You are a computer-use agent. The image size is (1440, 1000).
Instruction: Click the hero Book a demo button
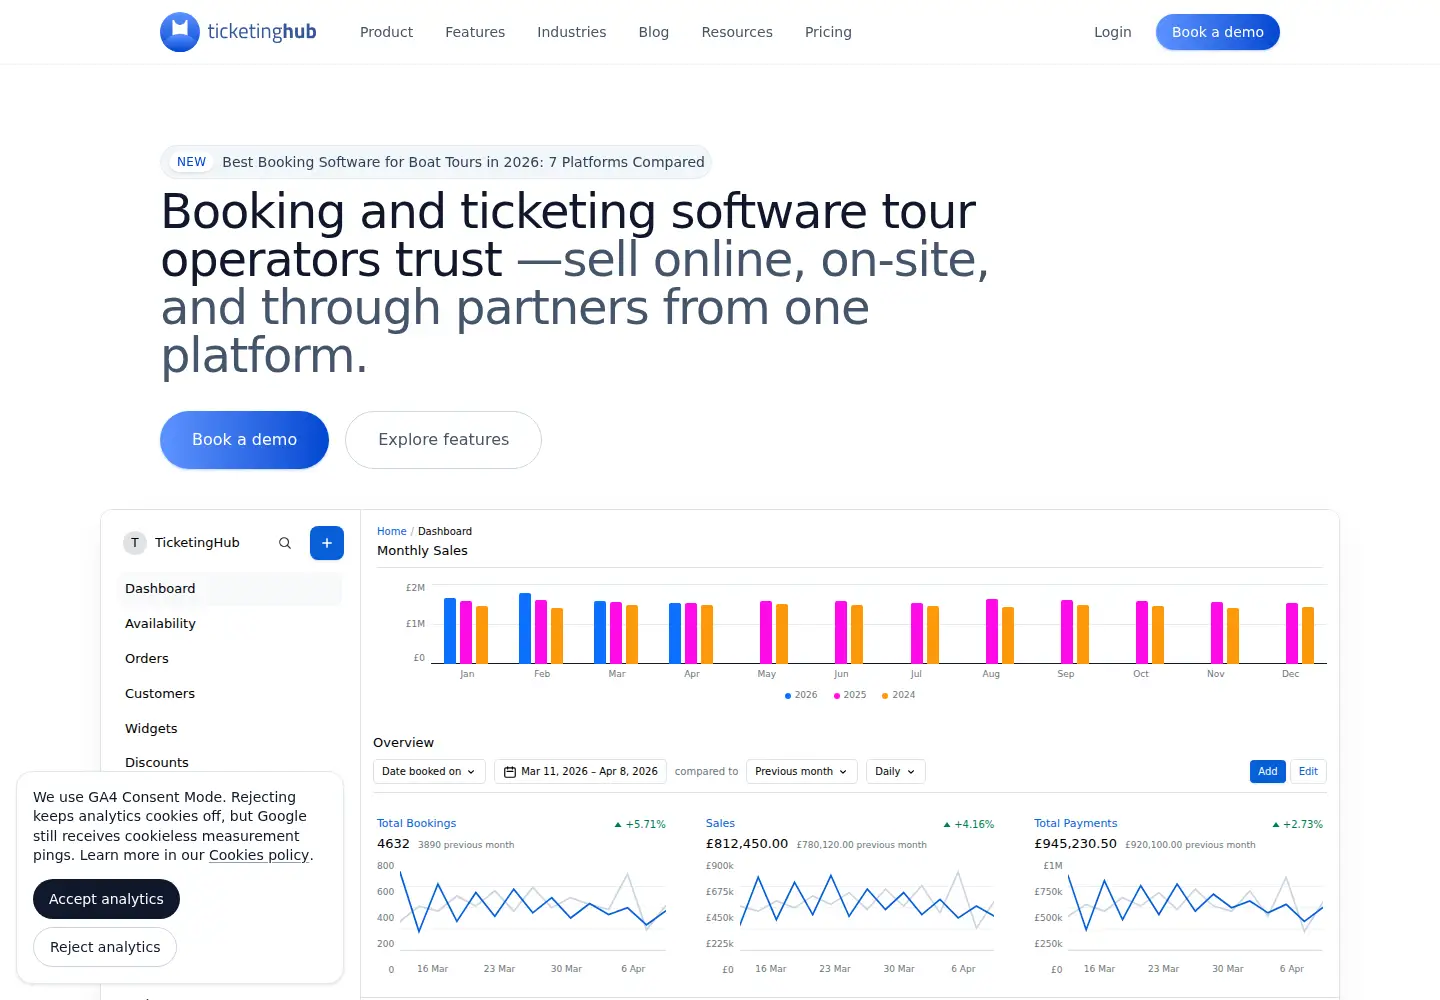coord(244,440)
